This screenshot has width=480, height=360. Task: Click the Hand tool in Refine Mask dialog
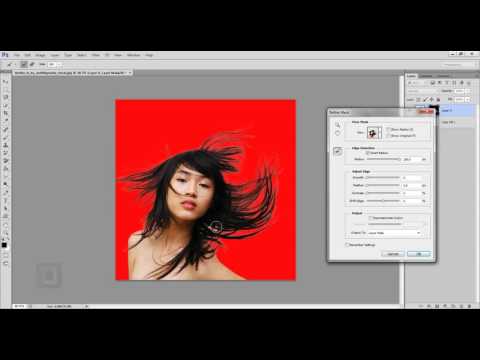pos(338,133)
